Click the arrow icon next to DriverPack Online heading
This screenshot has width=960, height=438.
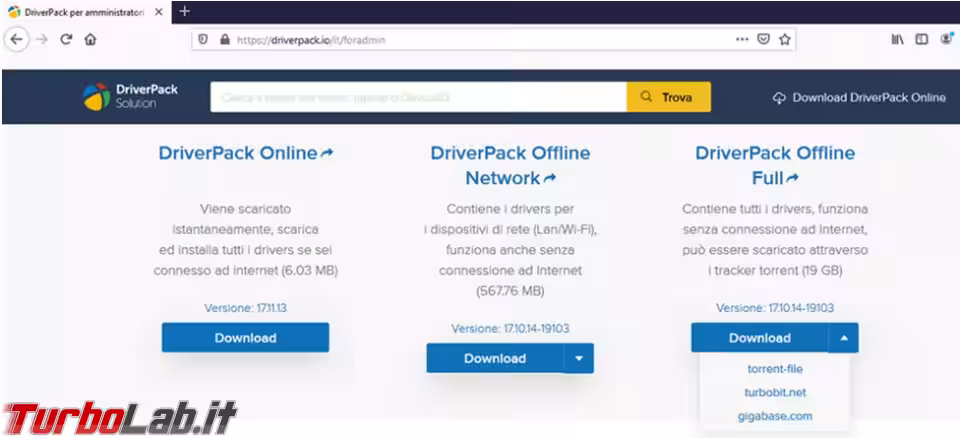328,153
